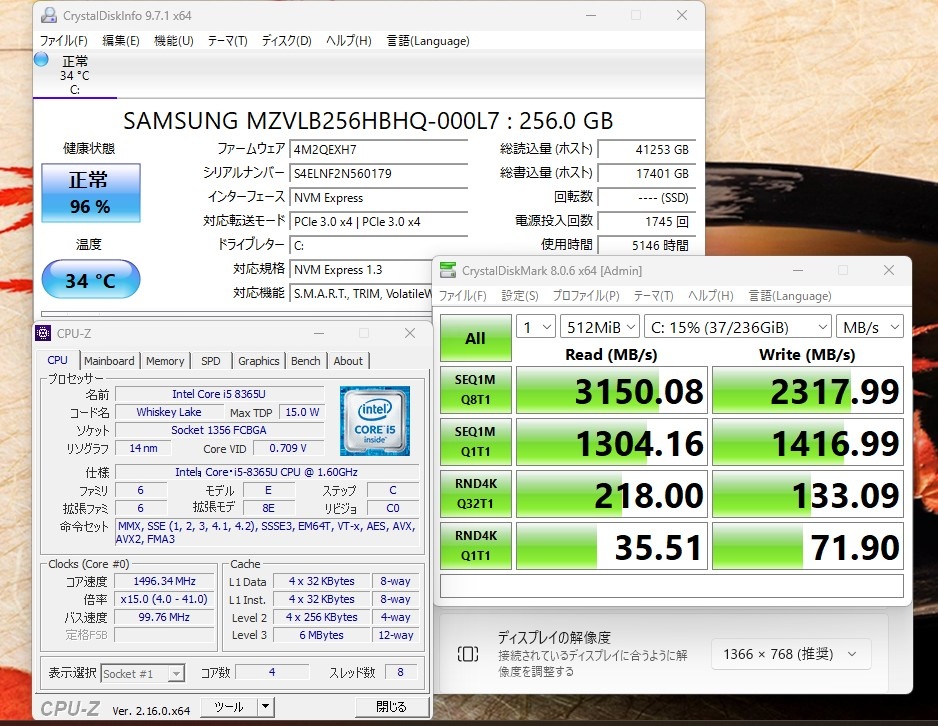Open the test count dropdown showing 1

coord(536,327)
